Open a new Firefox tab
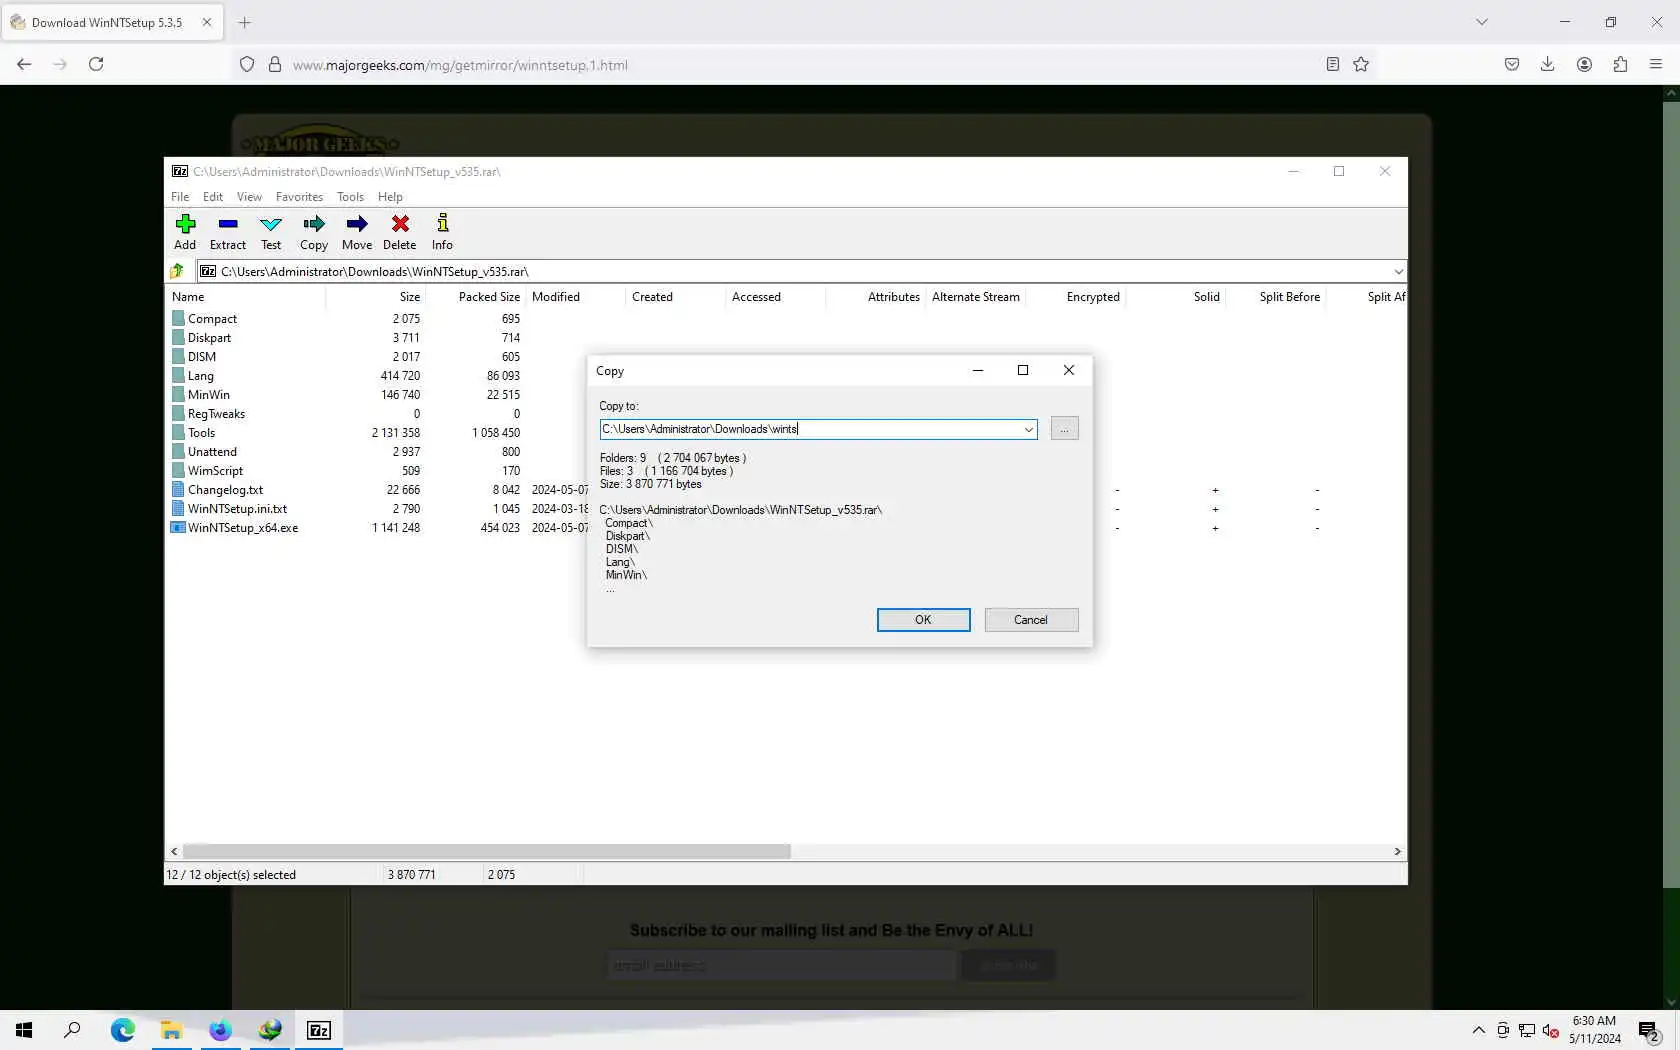 tap(245, 22)
